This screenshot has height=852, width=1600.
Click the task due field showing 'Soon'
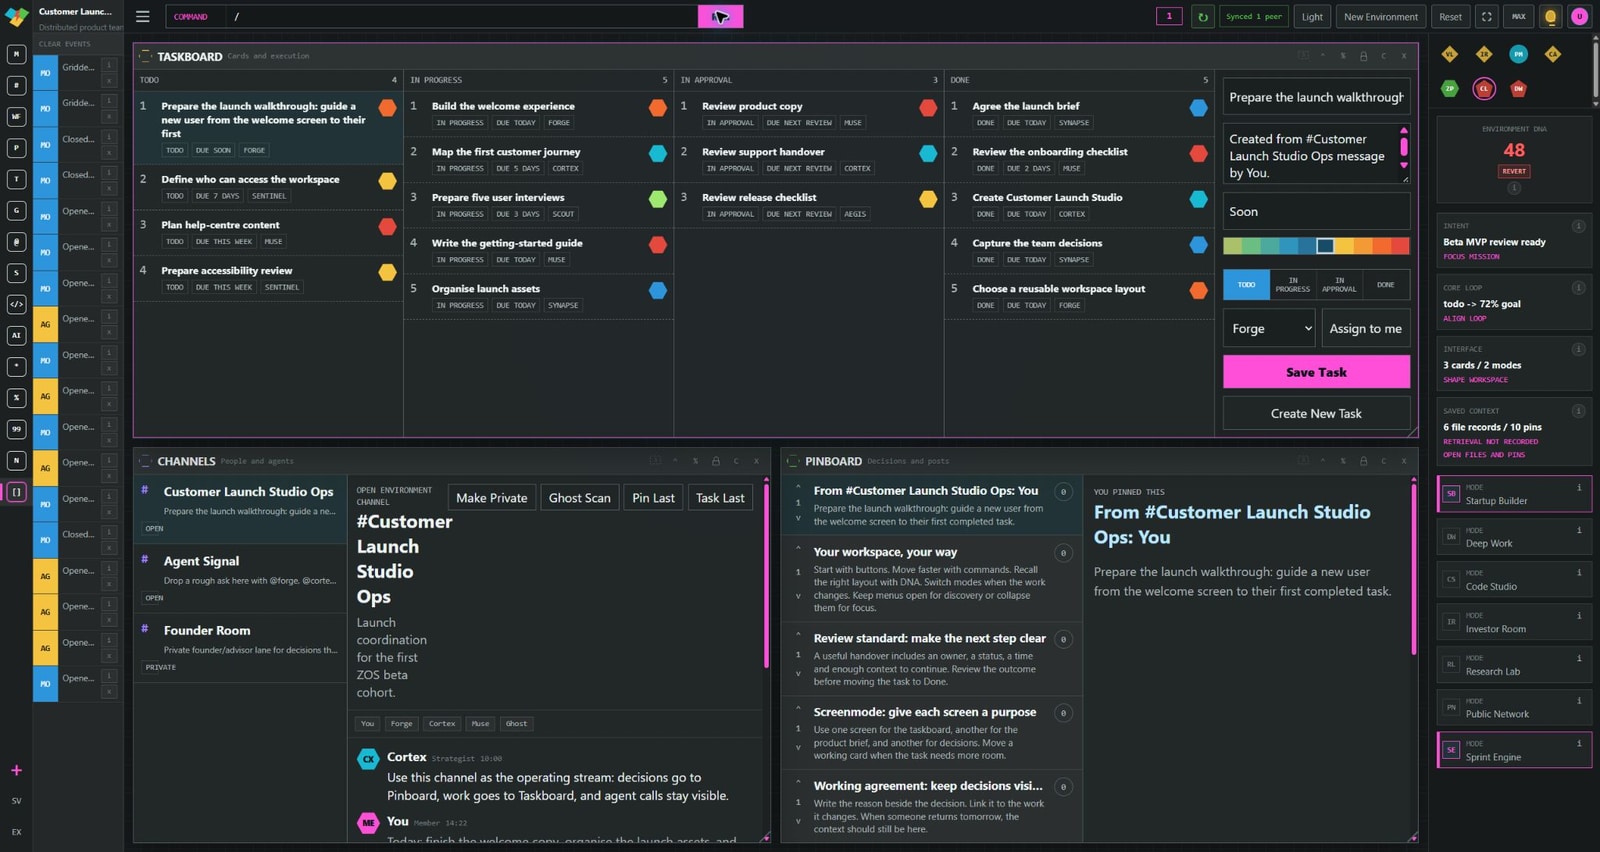tap(1316, 212)
